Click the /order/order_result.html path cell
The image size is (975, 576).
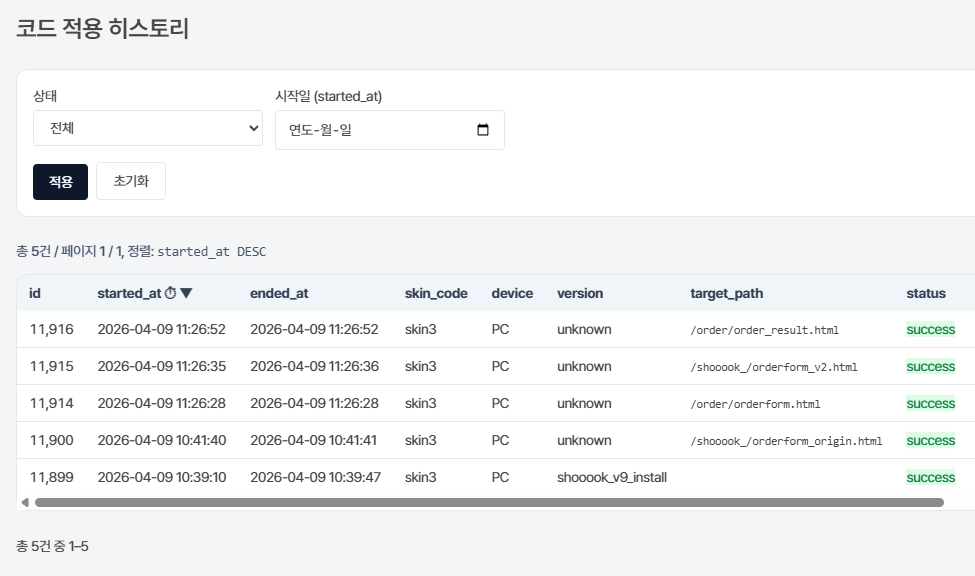point(764,330)
